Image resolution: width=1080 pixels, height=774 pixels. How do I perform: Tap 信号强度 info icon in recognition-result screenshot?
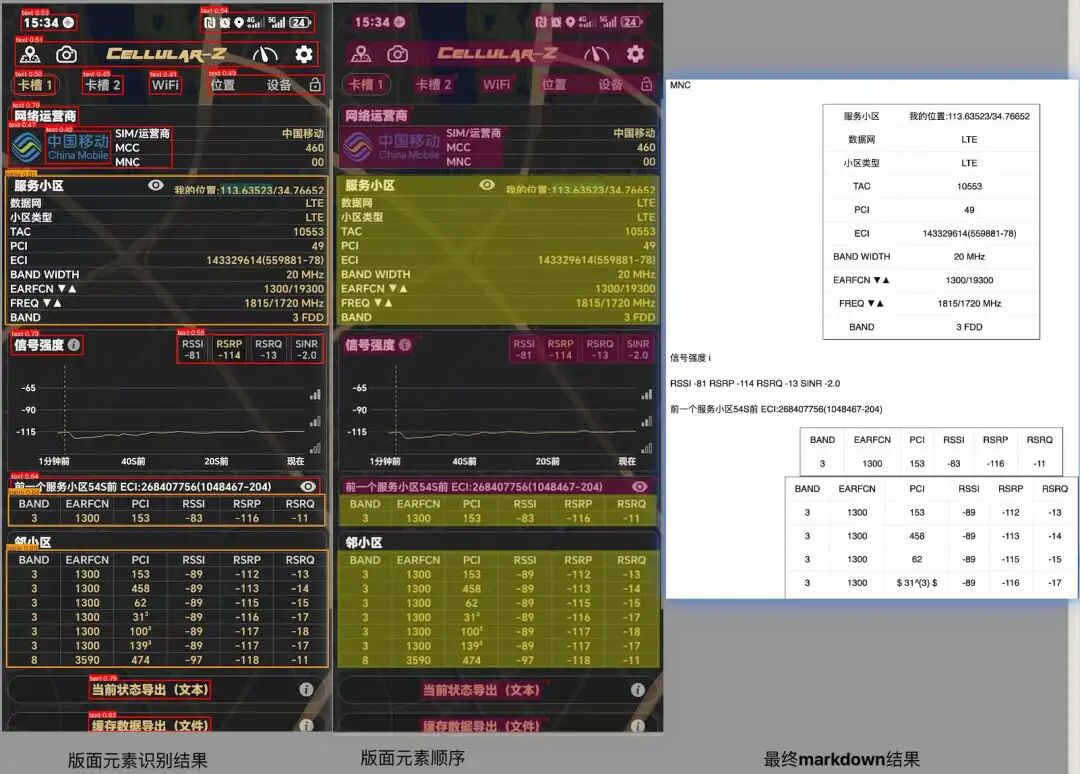(x=74, y=344)
